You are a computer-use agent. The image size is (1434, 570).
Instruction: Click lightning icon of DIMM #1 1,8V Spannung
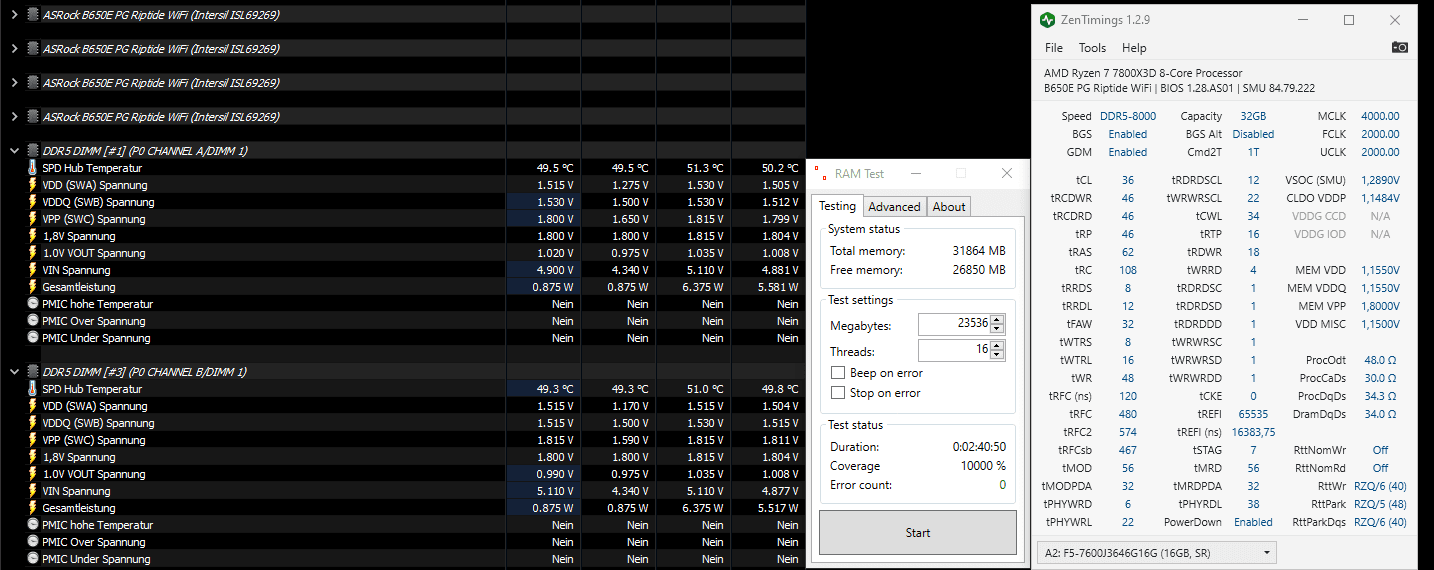(32, 236)
